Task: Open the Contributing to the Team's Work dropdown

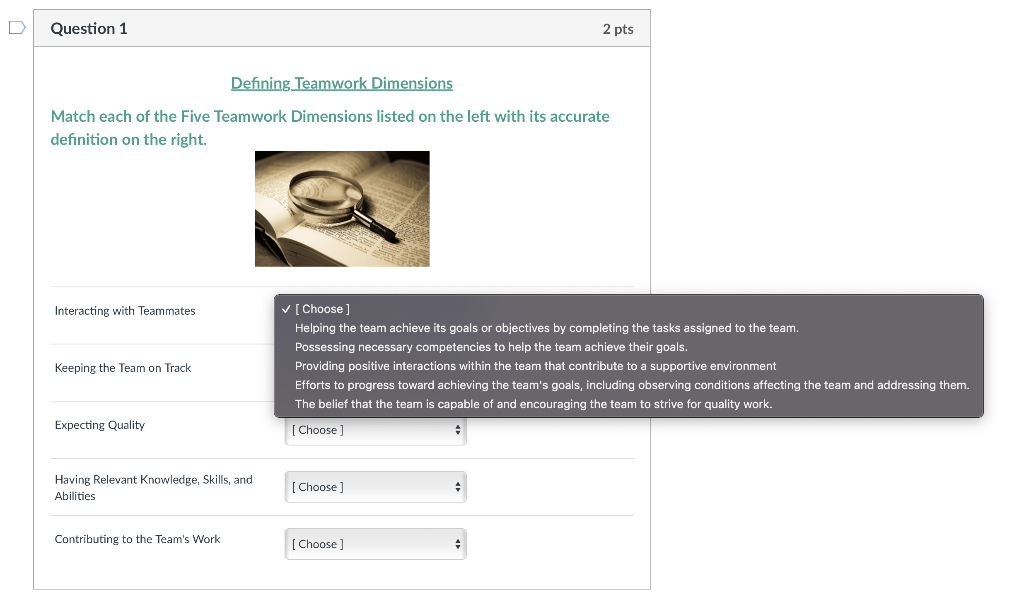Action: click(x=375, y=544)
